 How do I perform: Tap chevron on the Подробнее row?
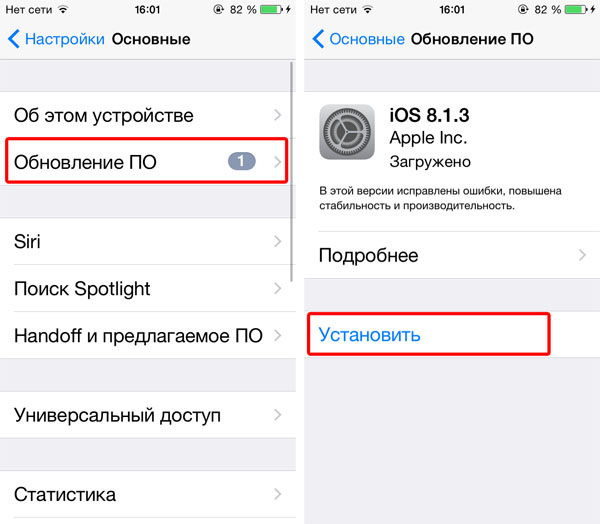(x=582, y=255)
